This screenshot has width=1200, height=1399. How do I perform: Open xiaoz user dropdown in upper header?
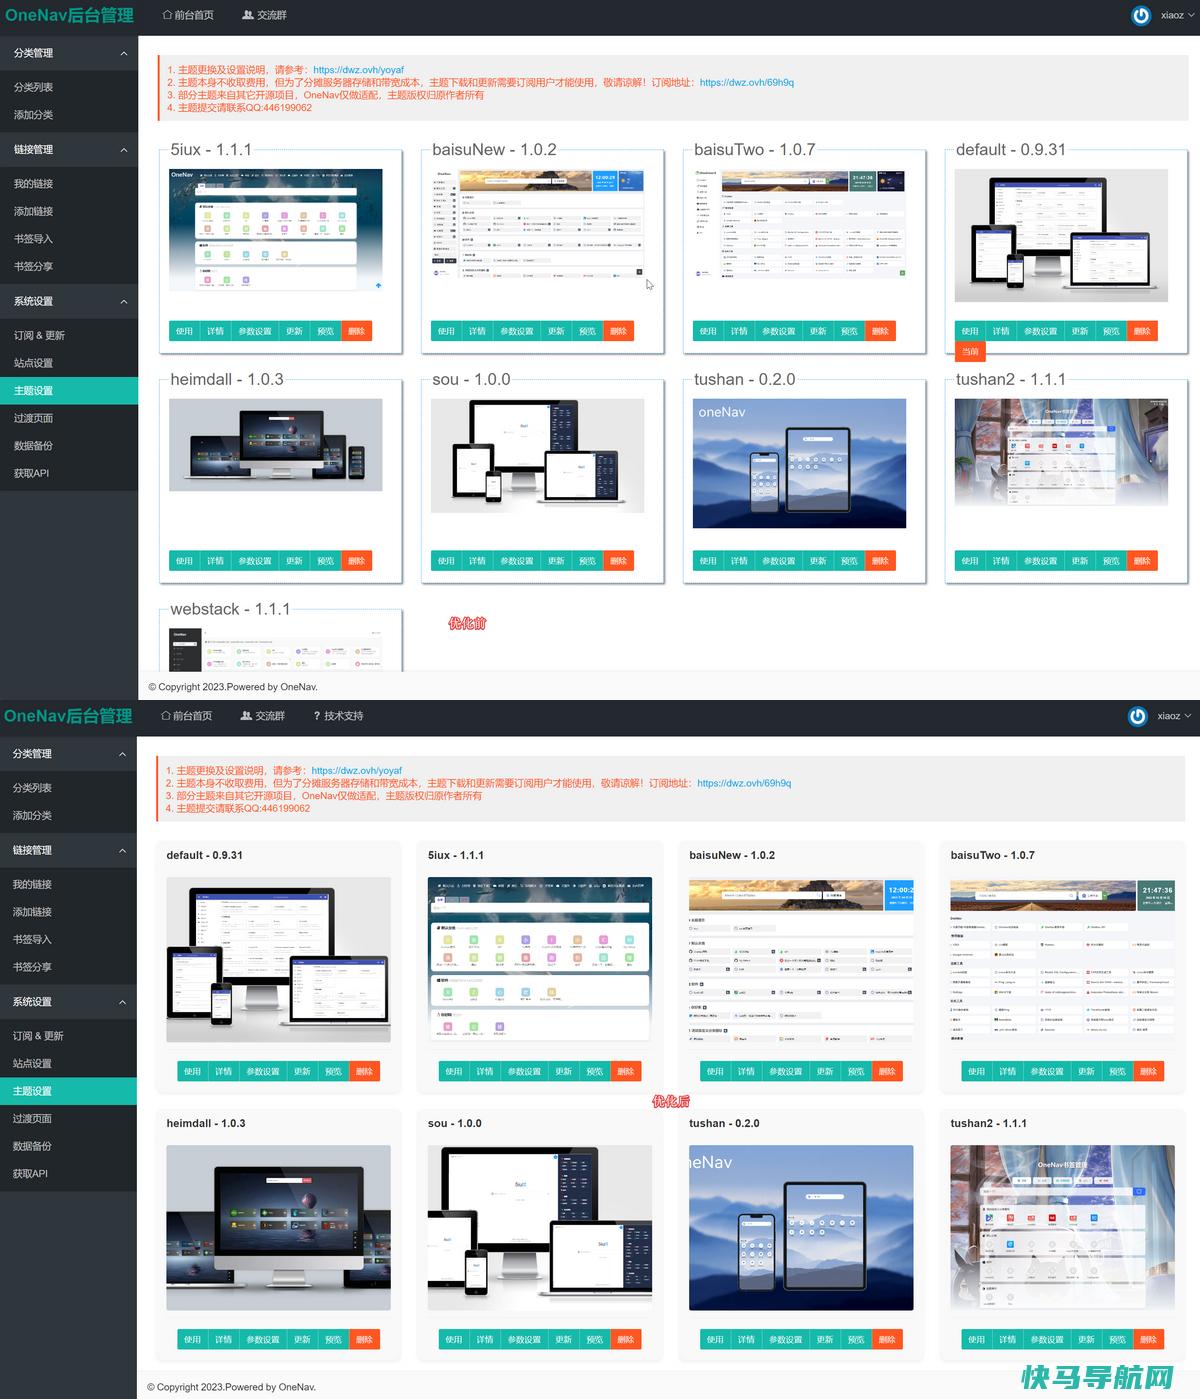pos(1177,15)
